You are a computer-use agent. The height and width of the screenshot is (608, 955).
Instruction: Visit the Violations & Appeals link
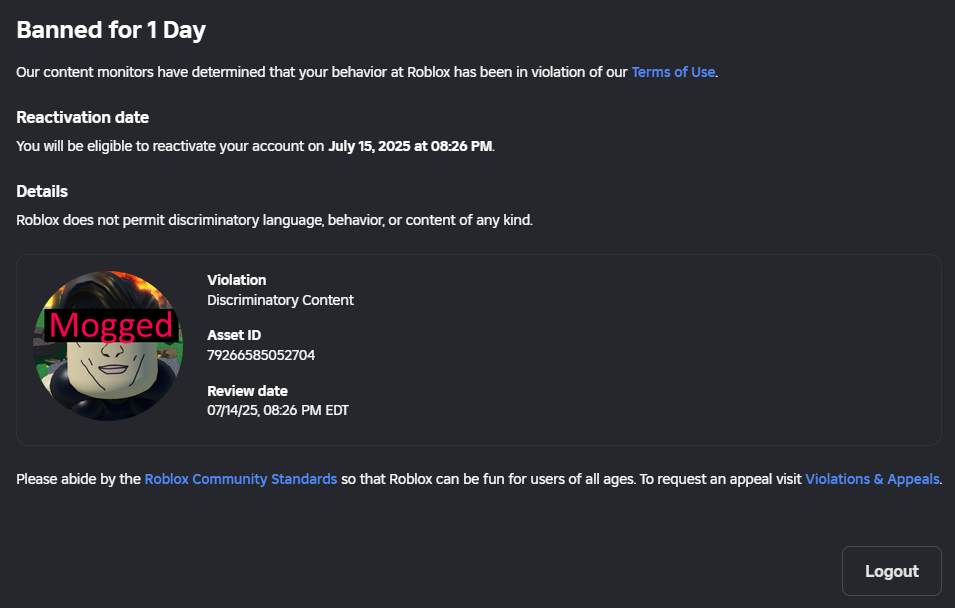[872, 479]
